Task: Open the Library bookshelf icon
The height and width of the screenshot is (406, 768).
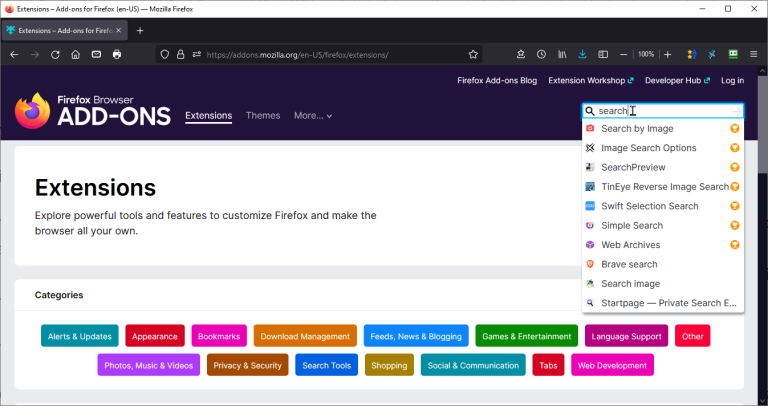Action: click(x=562, y=55)
